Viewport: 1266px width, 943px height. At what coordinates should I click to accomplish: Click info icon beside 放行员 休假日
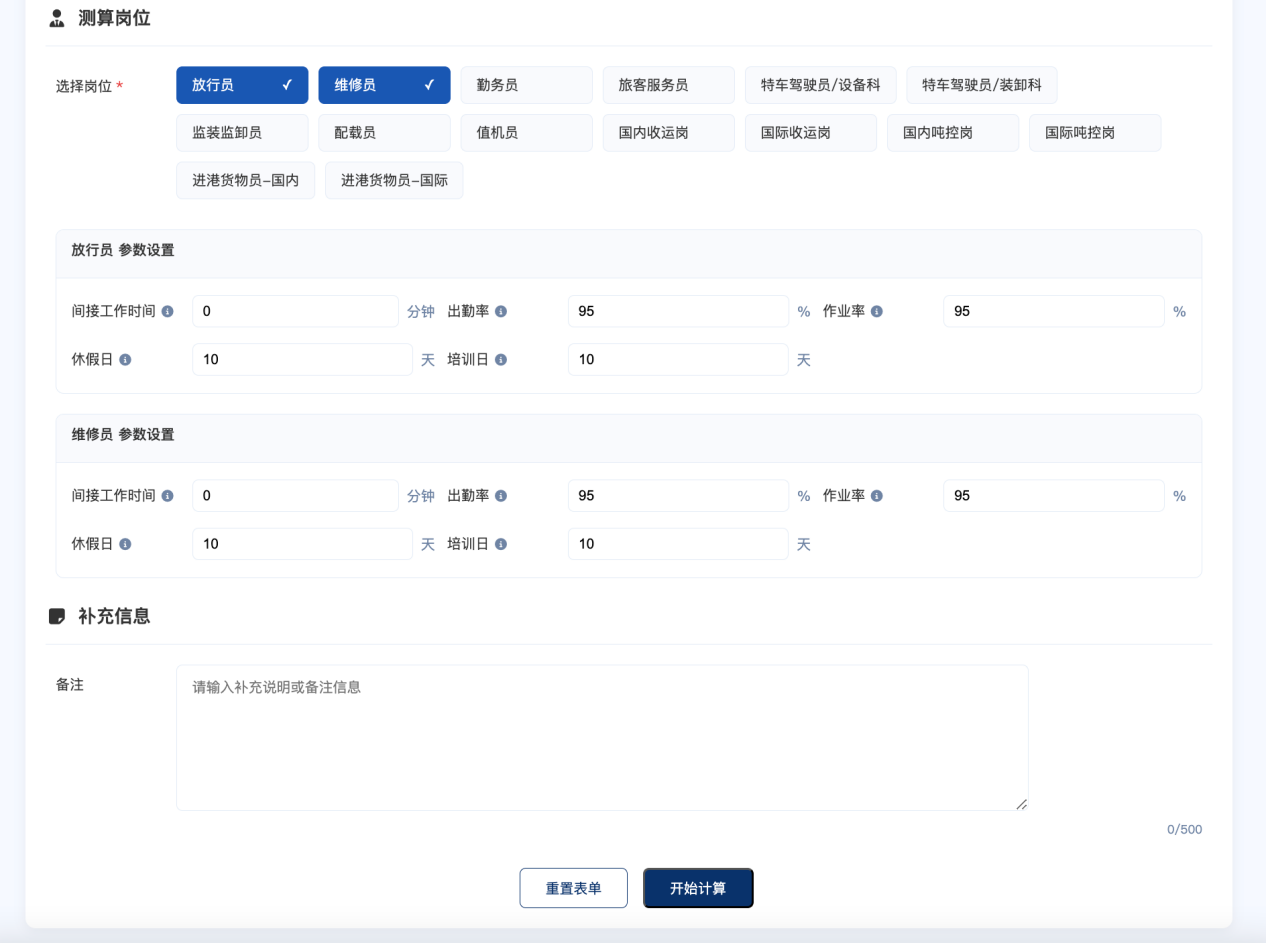(125, 359)
